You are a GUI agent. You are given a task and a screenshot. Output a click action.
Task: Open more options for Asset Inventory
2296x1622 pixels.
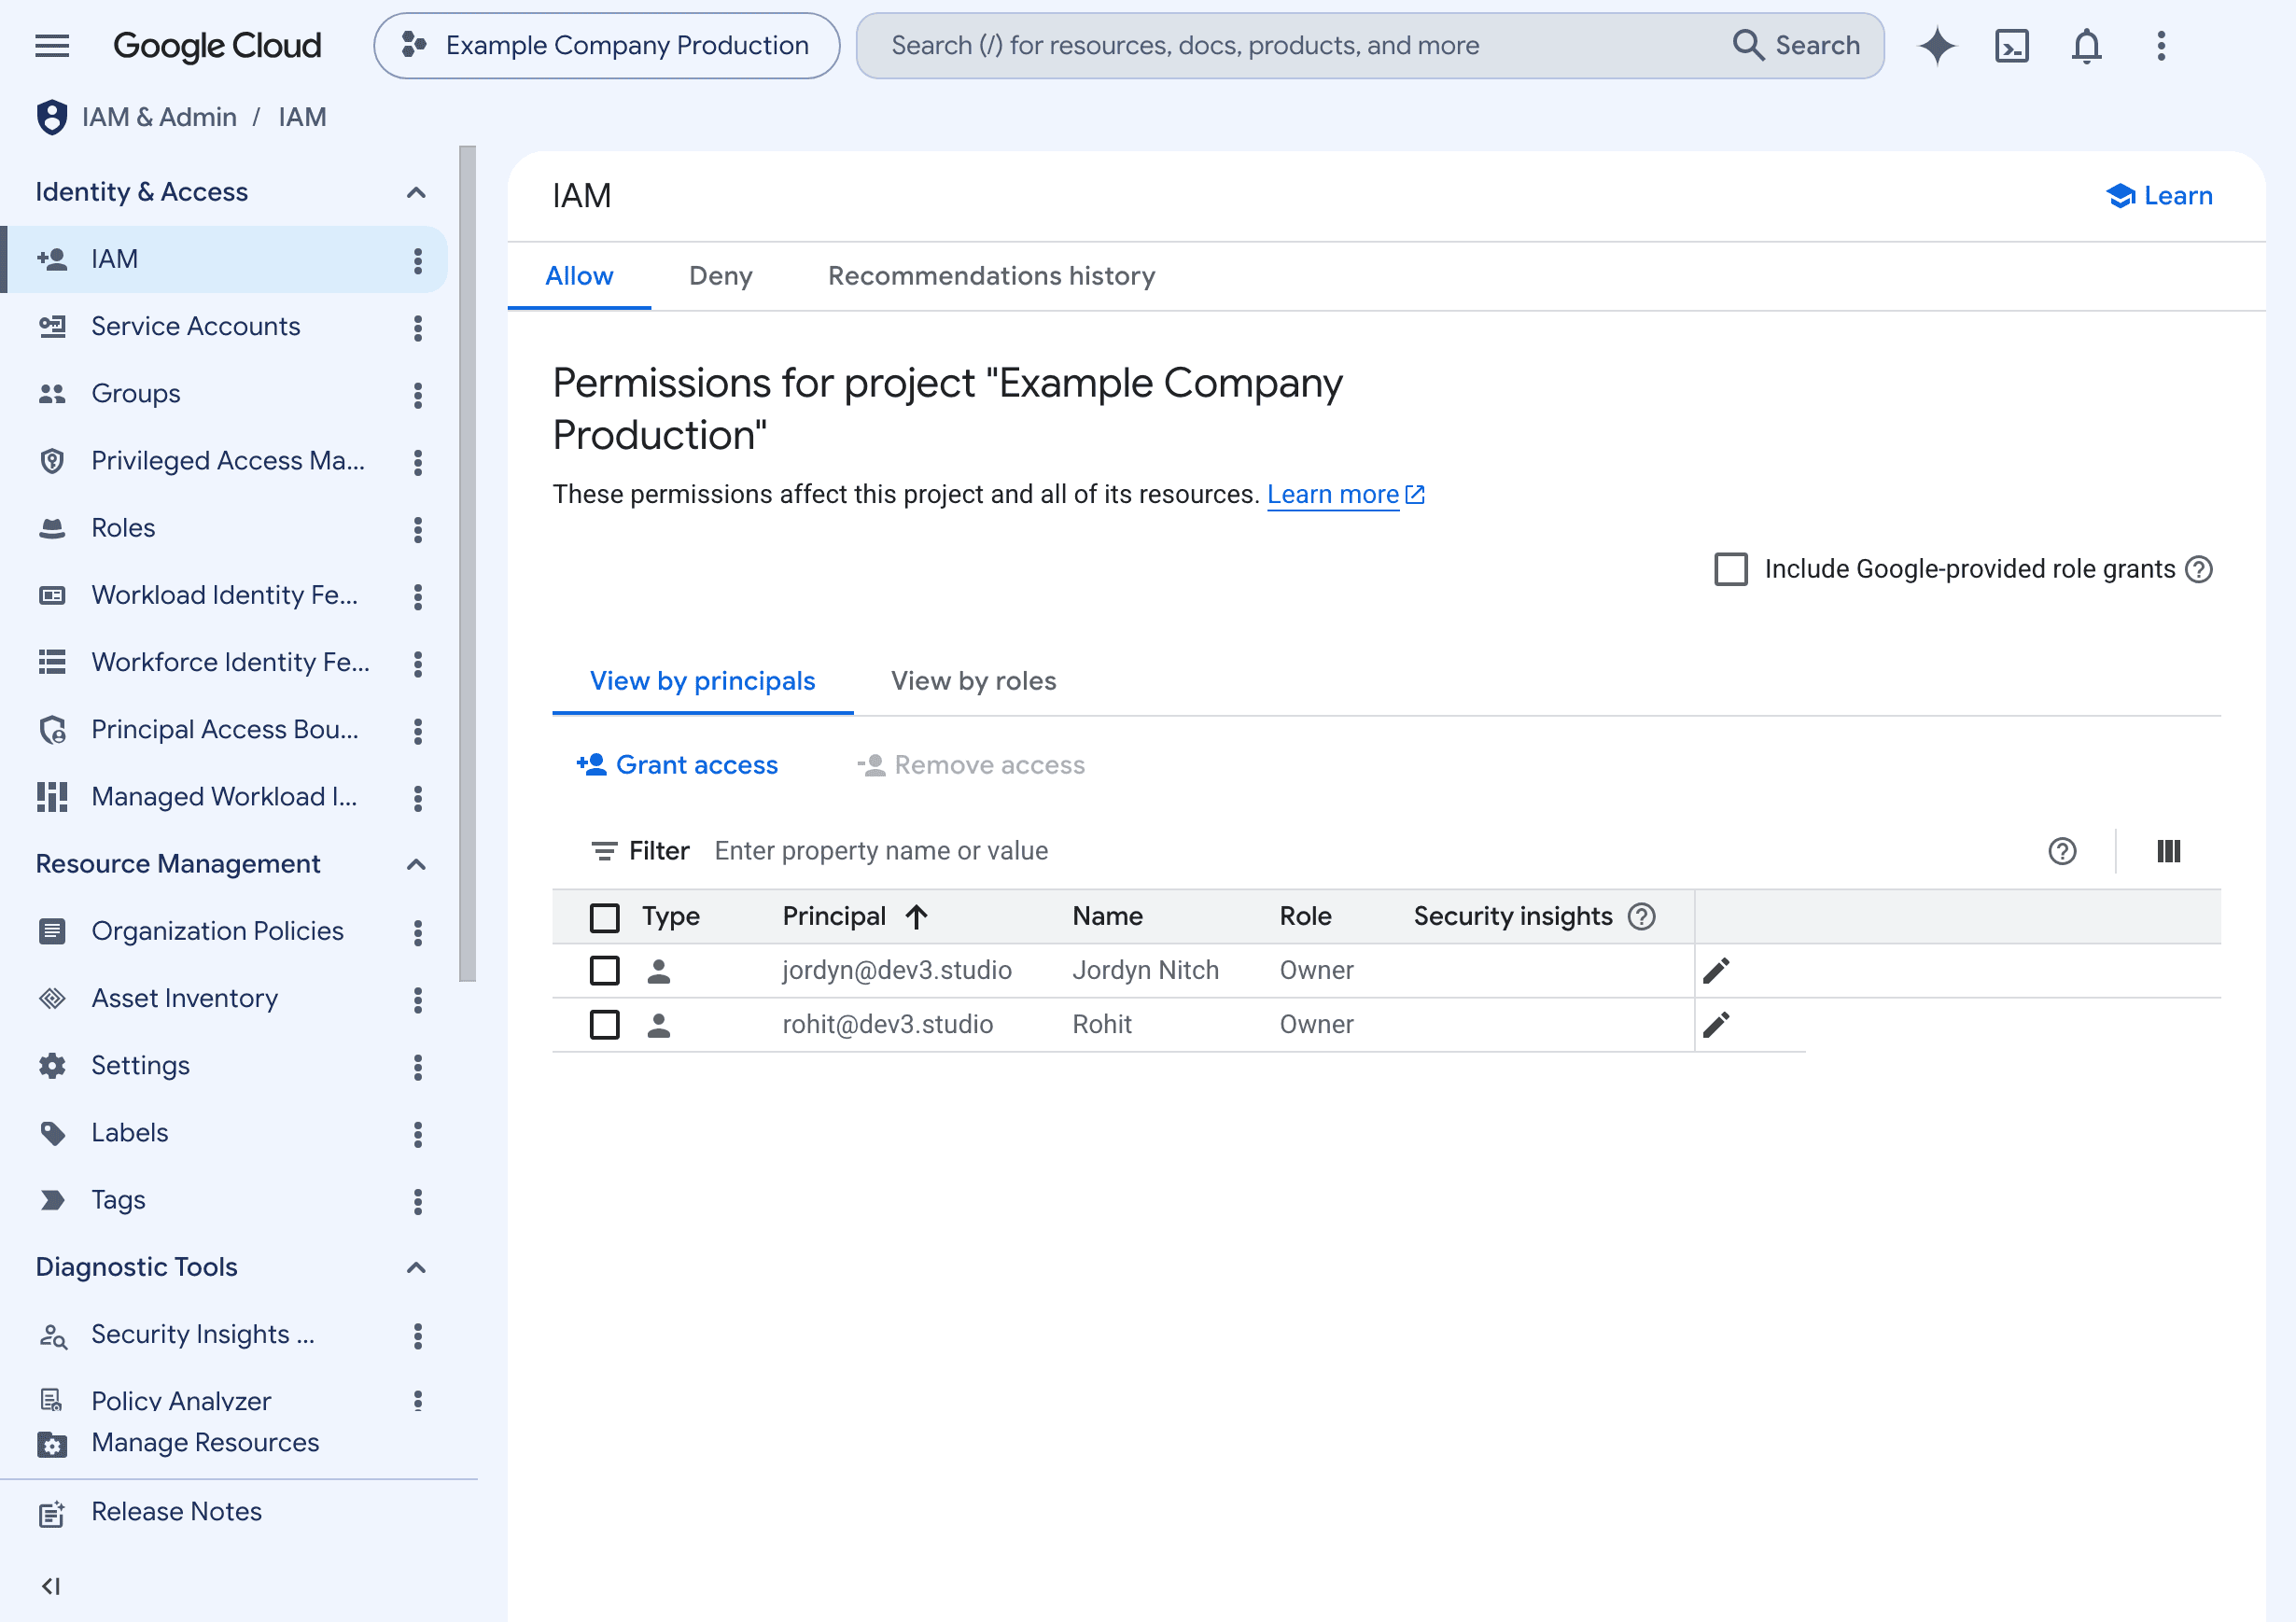418,999
